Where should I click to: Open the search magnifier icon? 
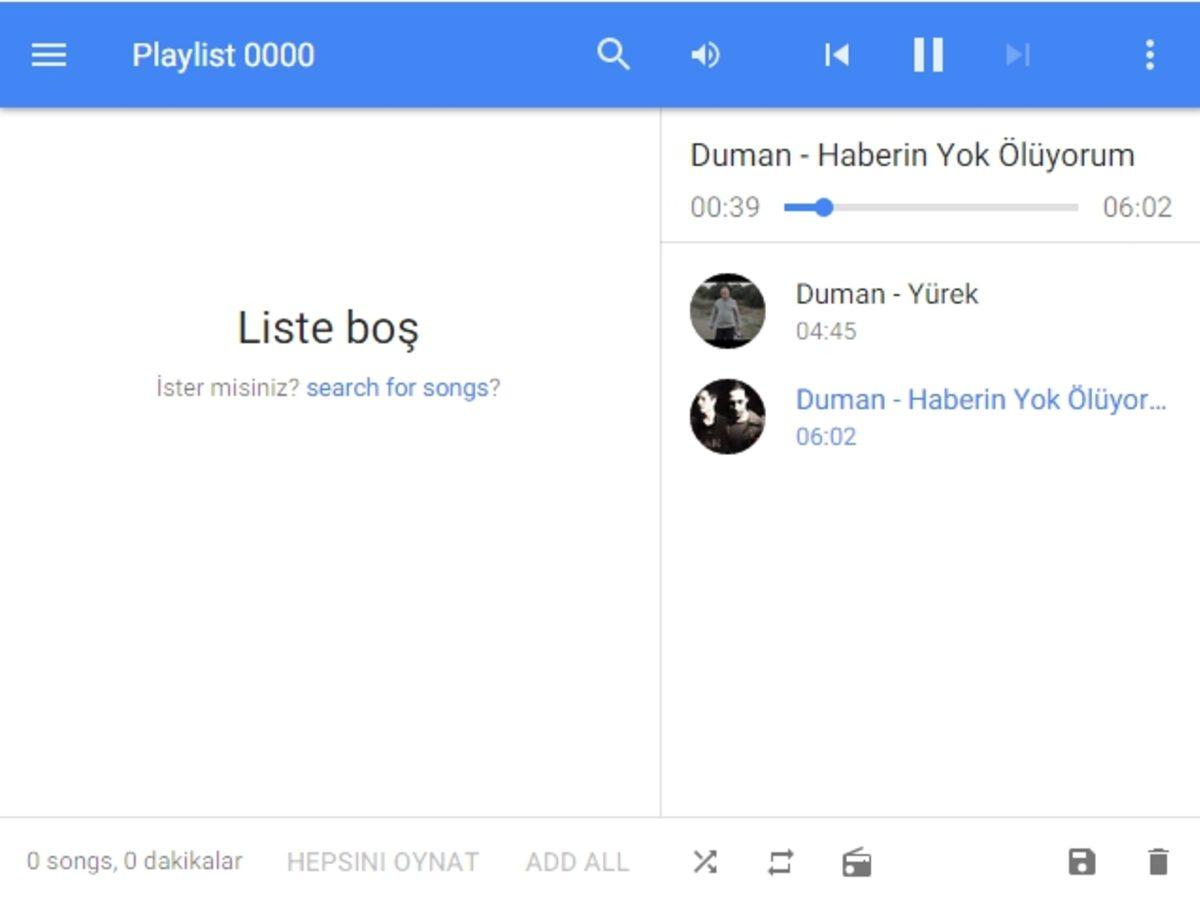pos(613,55)
